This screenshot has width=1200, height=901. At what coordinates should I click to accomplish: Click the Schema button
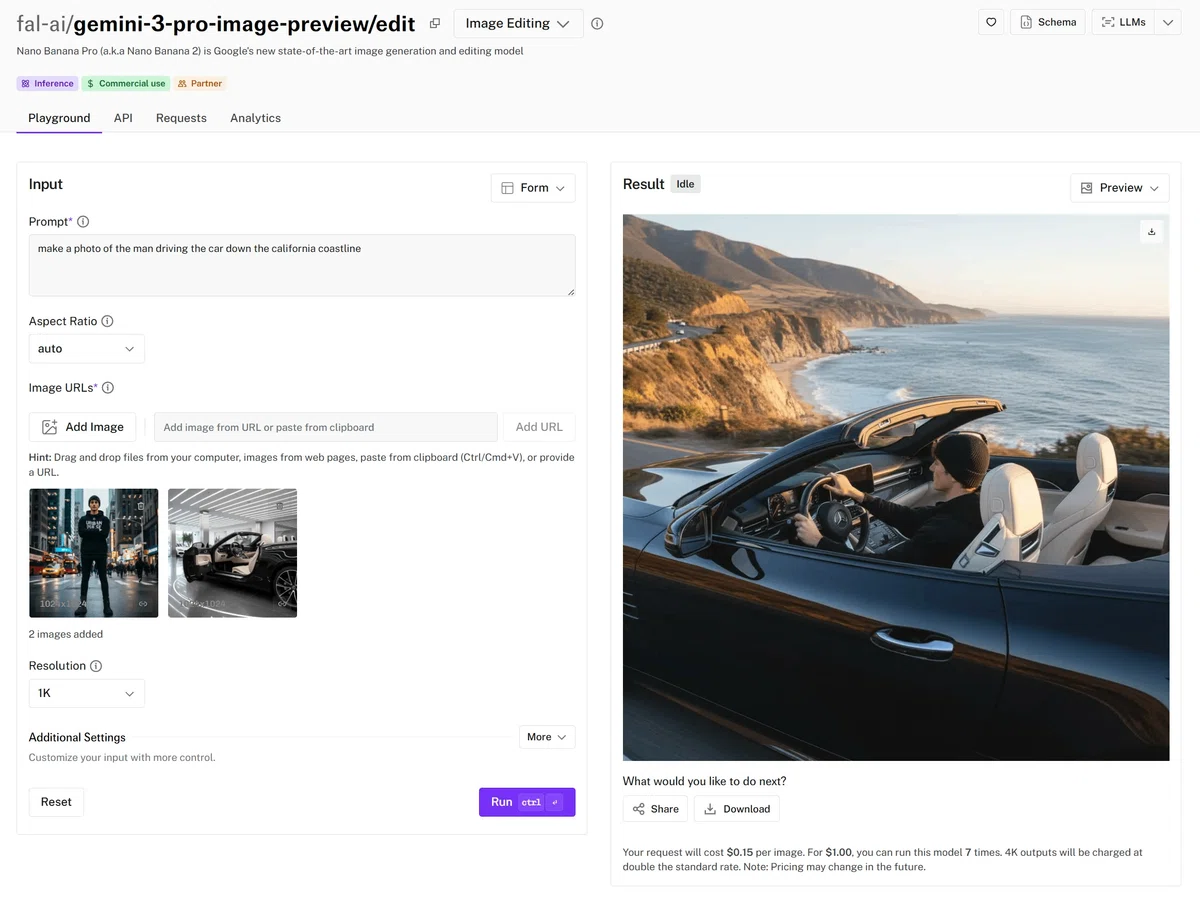coord(1047,22)
